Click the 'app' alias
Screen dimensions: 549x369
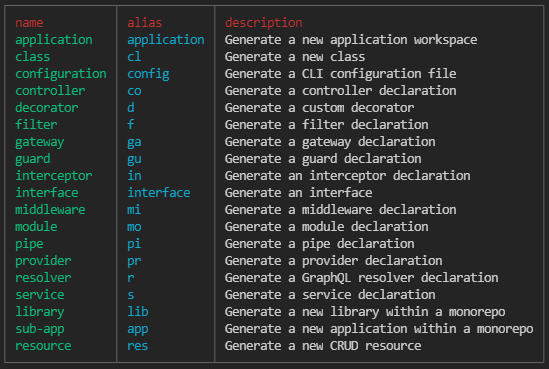[x=138, y=330]
